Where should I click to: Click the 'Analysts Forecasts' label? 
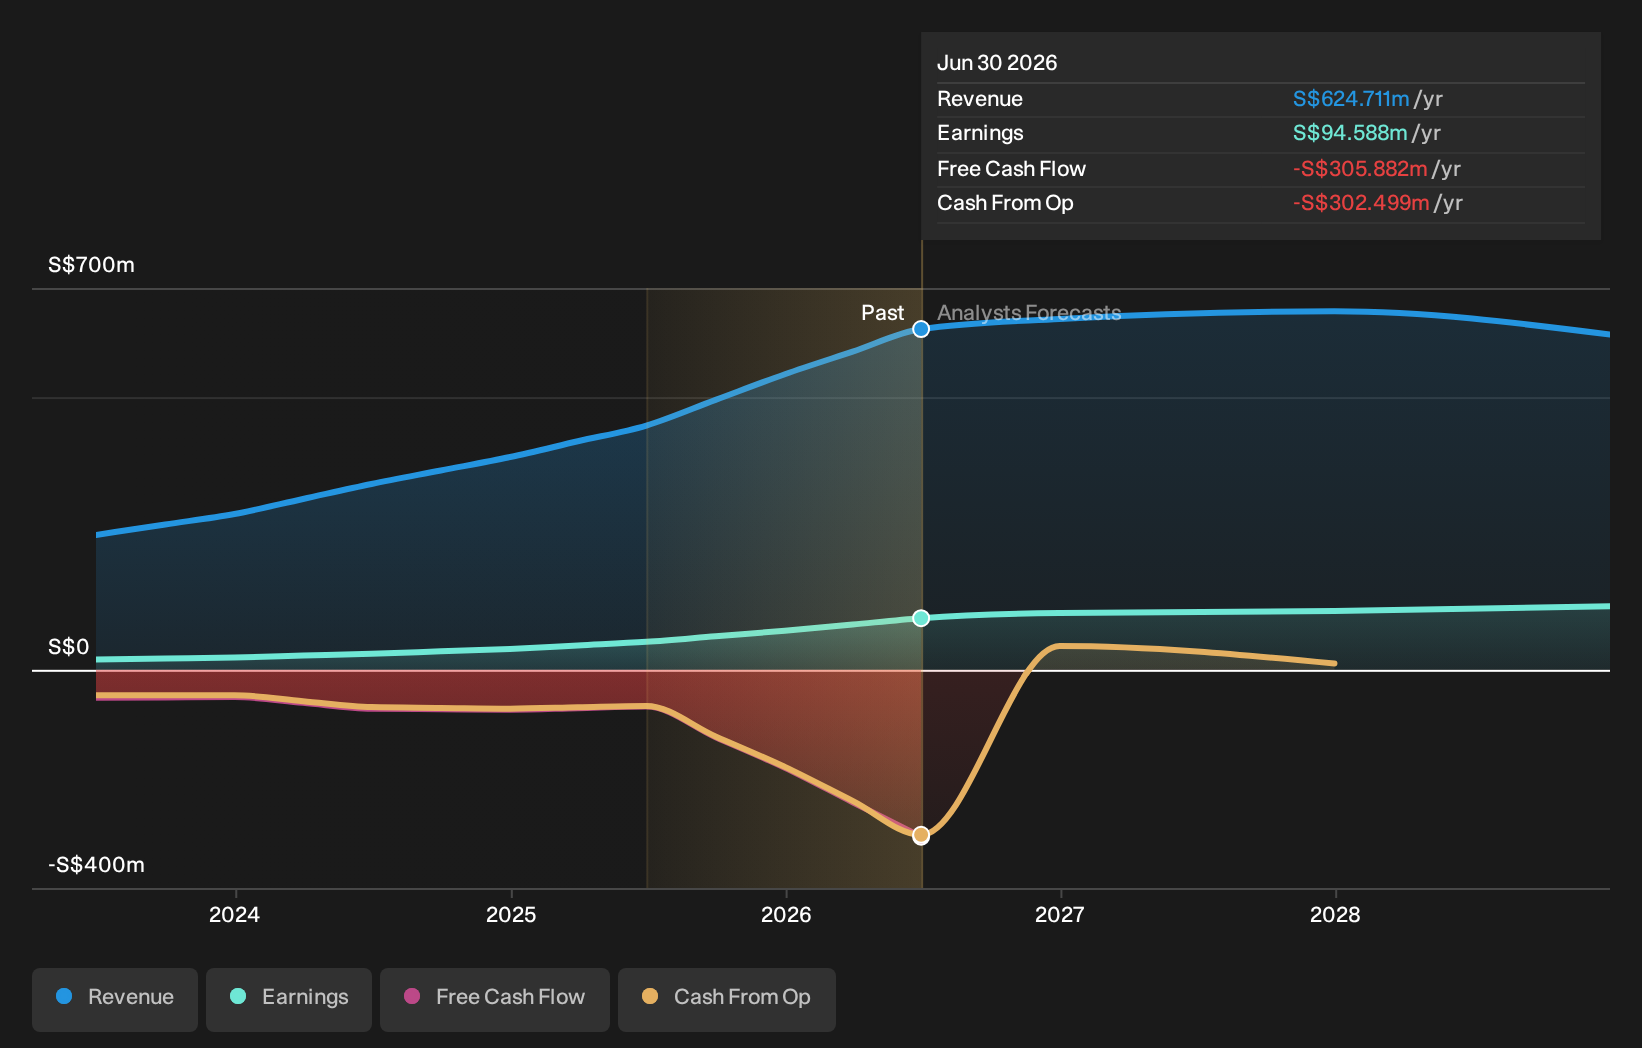point(1029,313)
